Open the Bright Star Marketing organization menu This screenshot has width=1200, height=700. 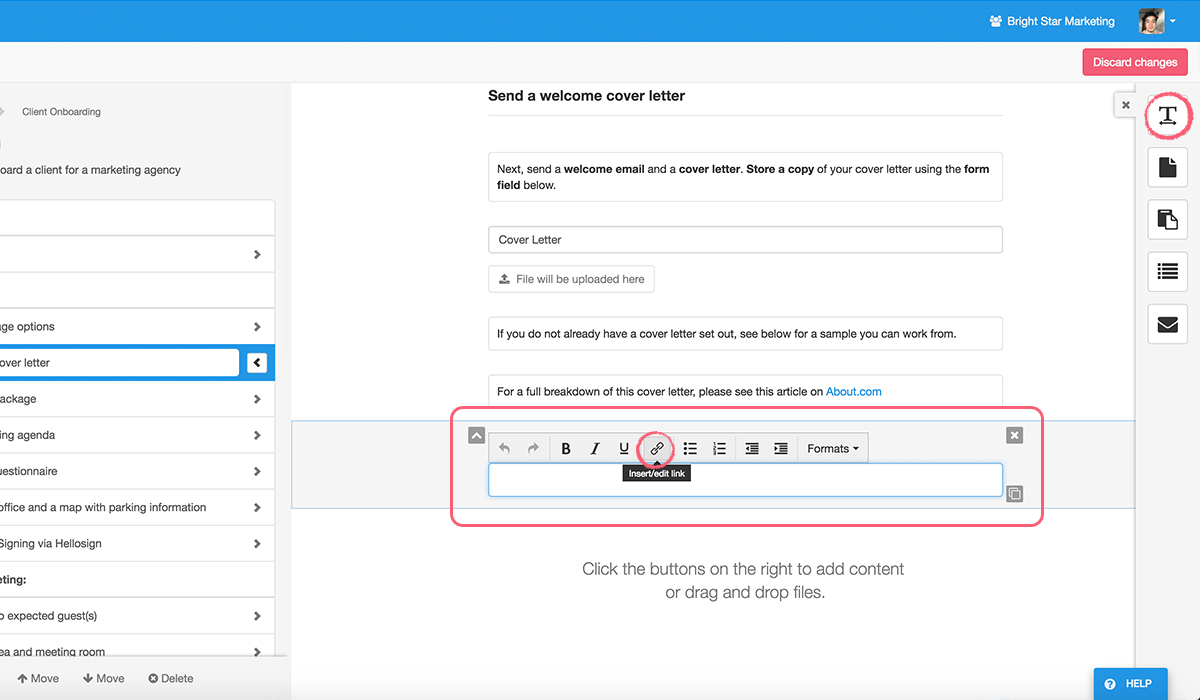click(1051, 21)
